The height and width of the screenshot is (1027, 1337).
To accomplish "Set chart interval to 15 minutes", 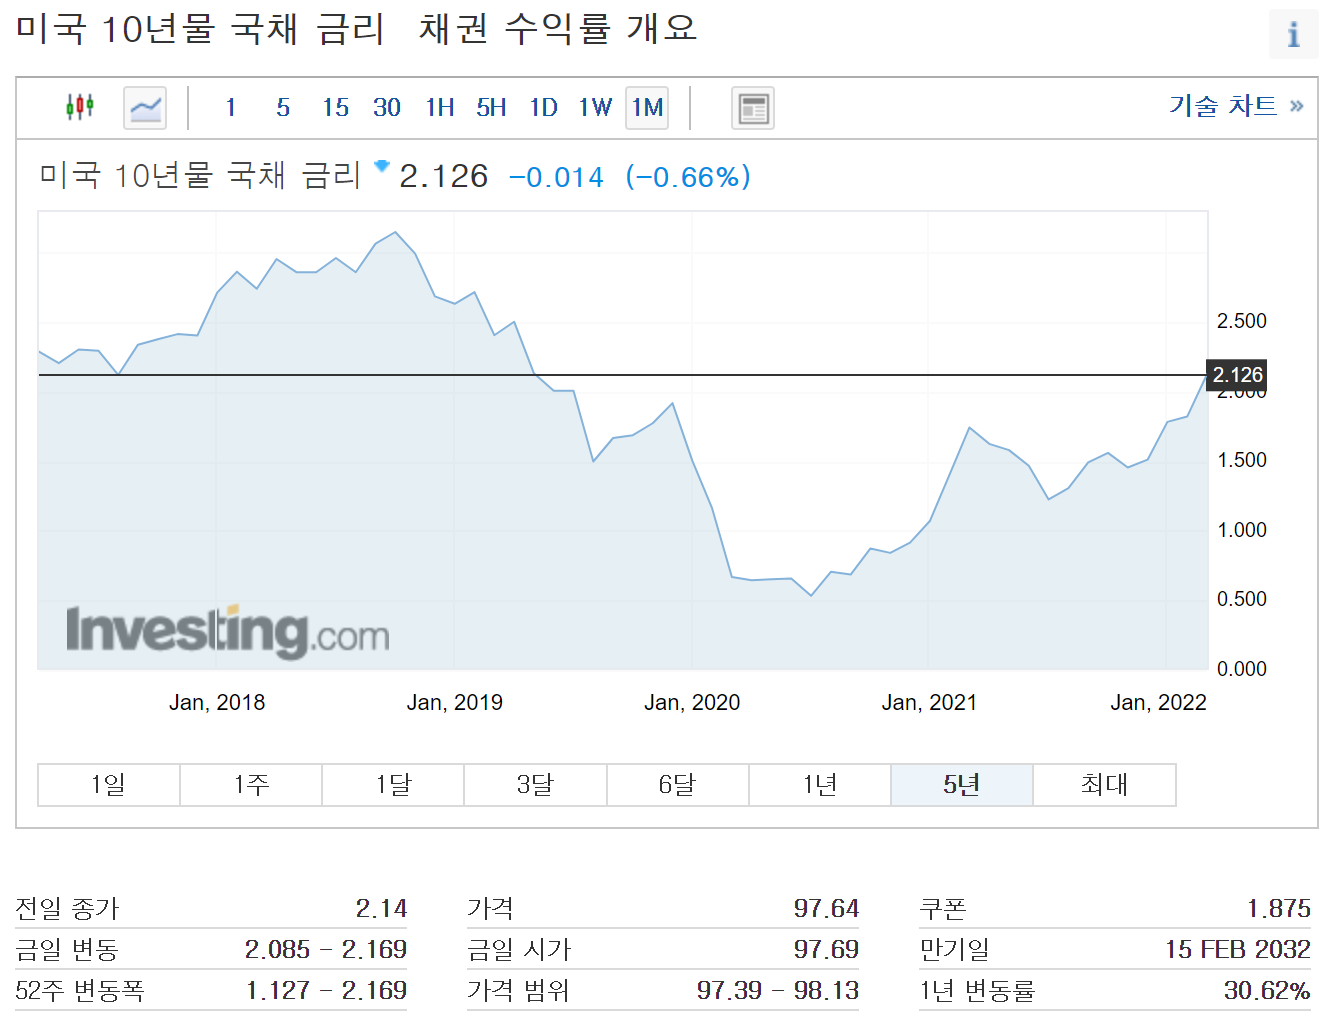I will (x=335, y=107).
